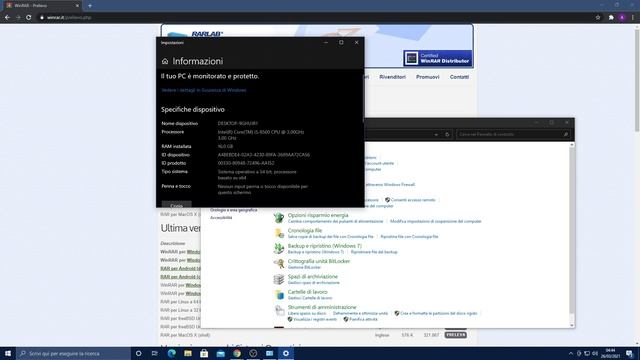640x360 pixels.
Task: Click the home icon beside Informazioni
Action: pyautogui.click(x=165, y=61)
